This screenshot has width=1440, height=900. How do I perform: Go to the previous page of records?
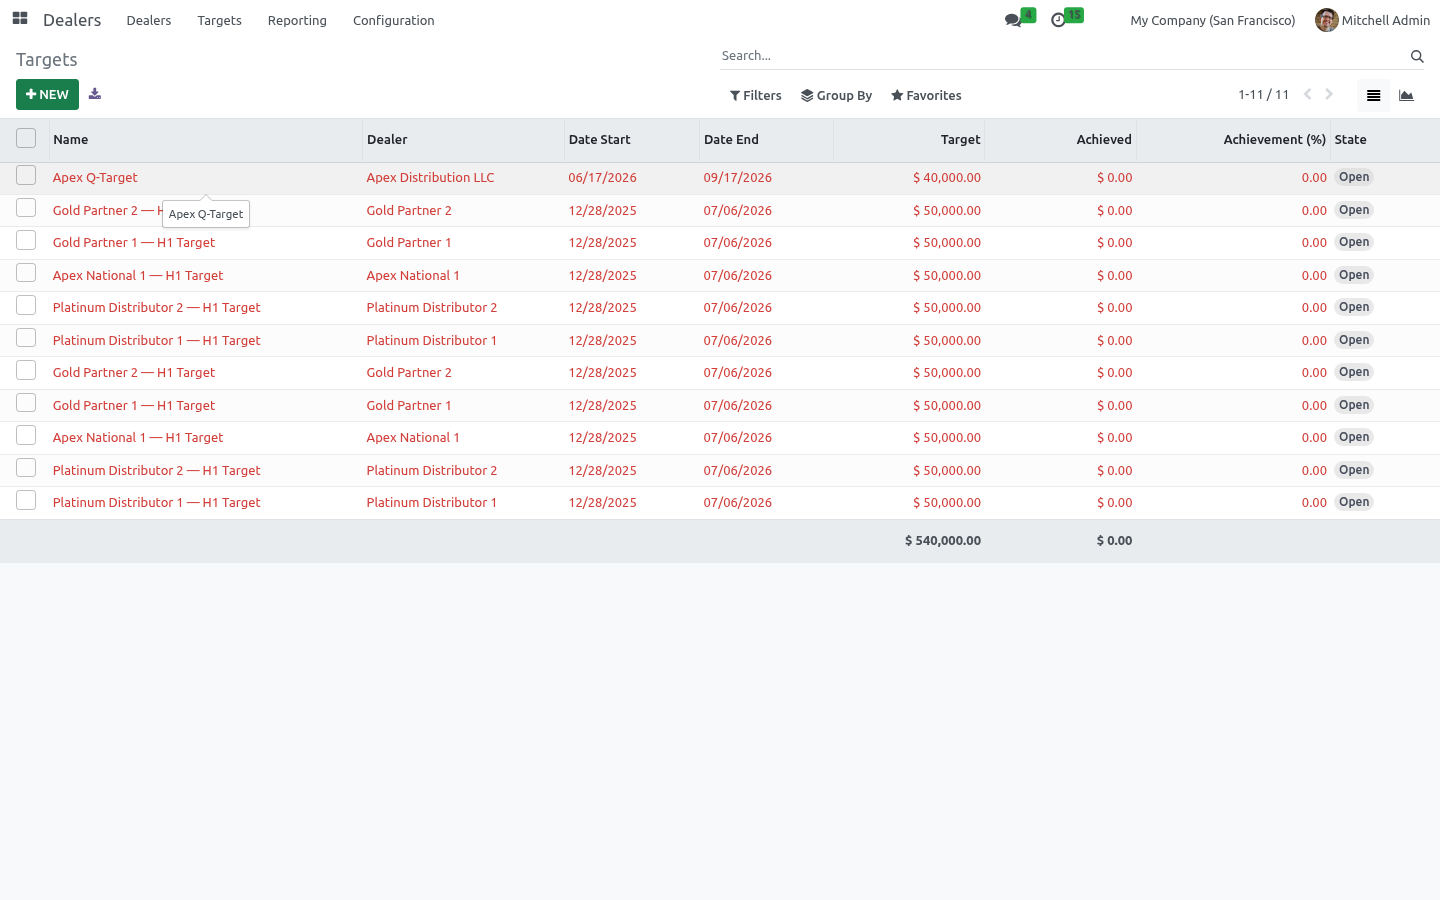tap(1307, 94)
